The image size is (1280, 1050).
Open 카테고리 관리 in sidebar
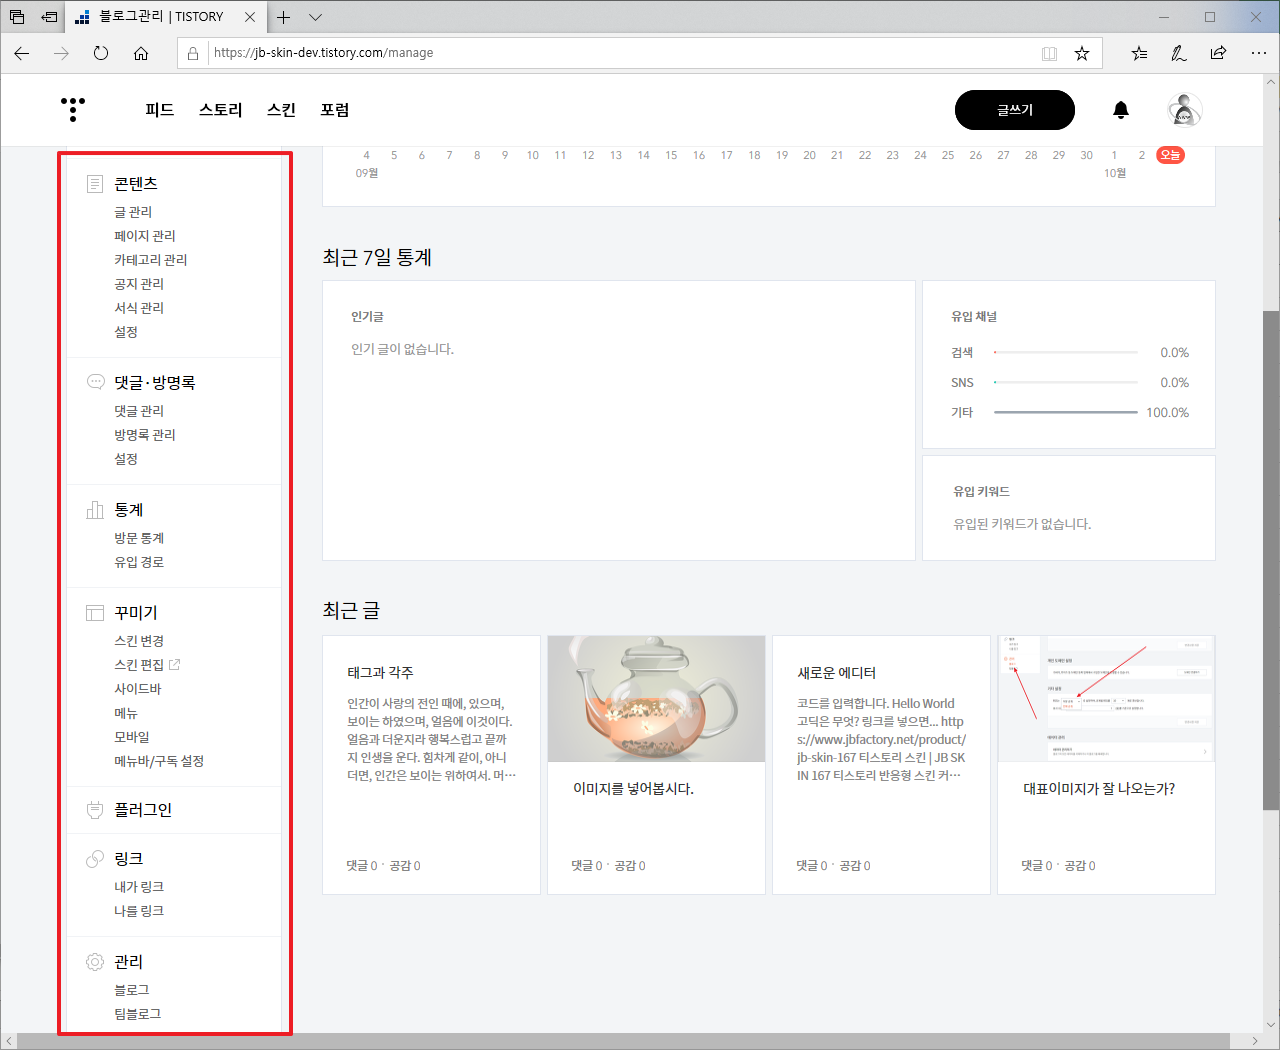(151, 260)
